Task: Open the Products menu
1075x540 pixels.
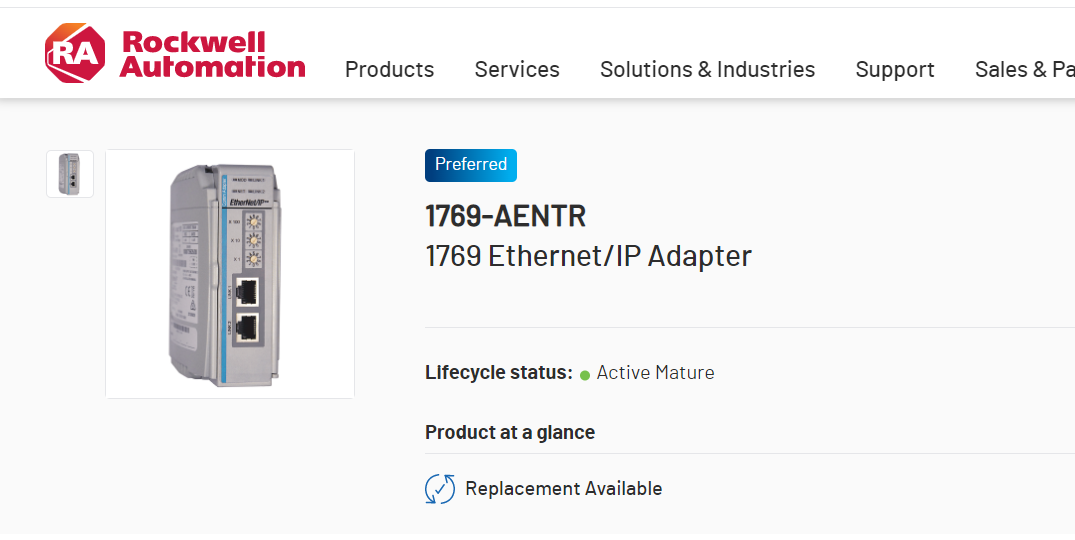Action: coord(389,69)
